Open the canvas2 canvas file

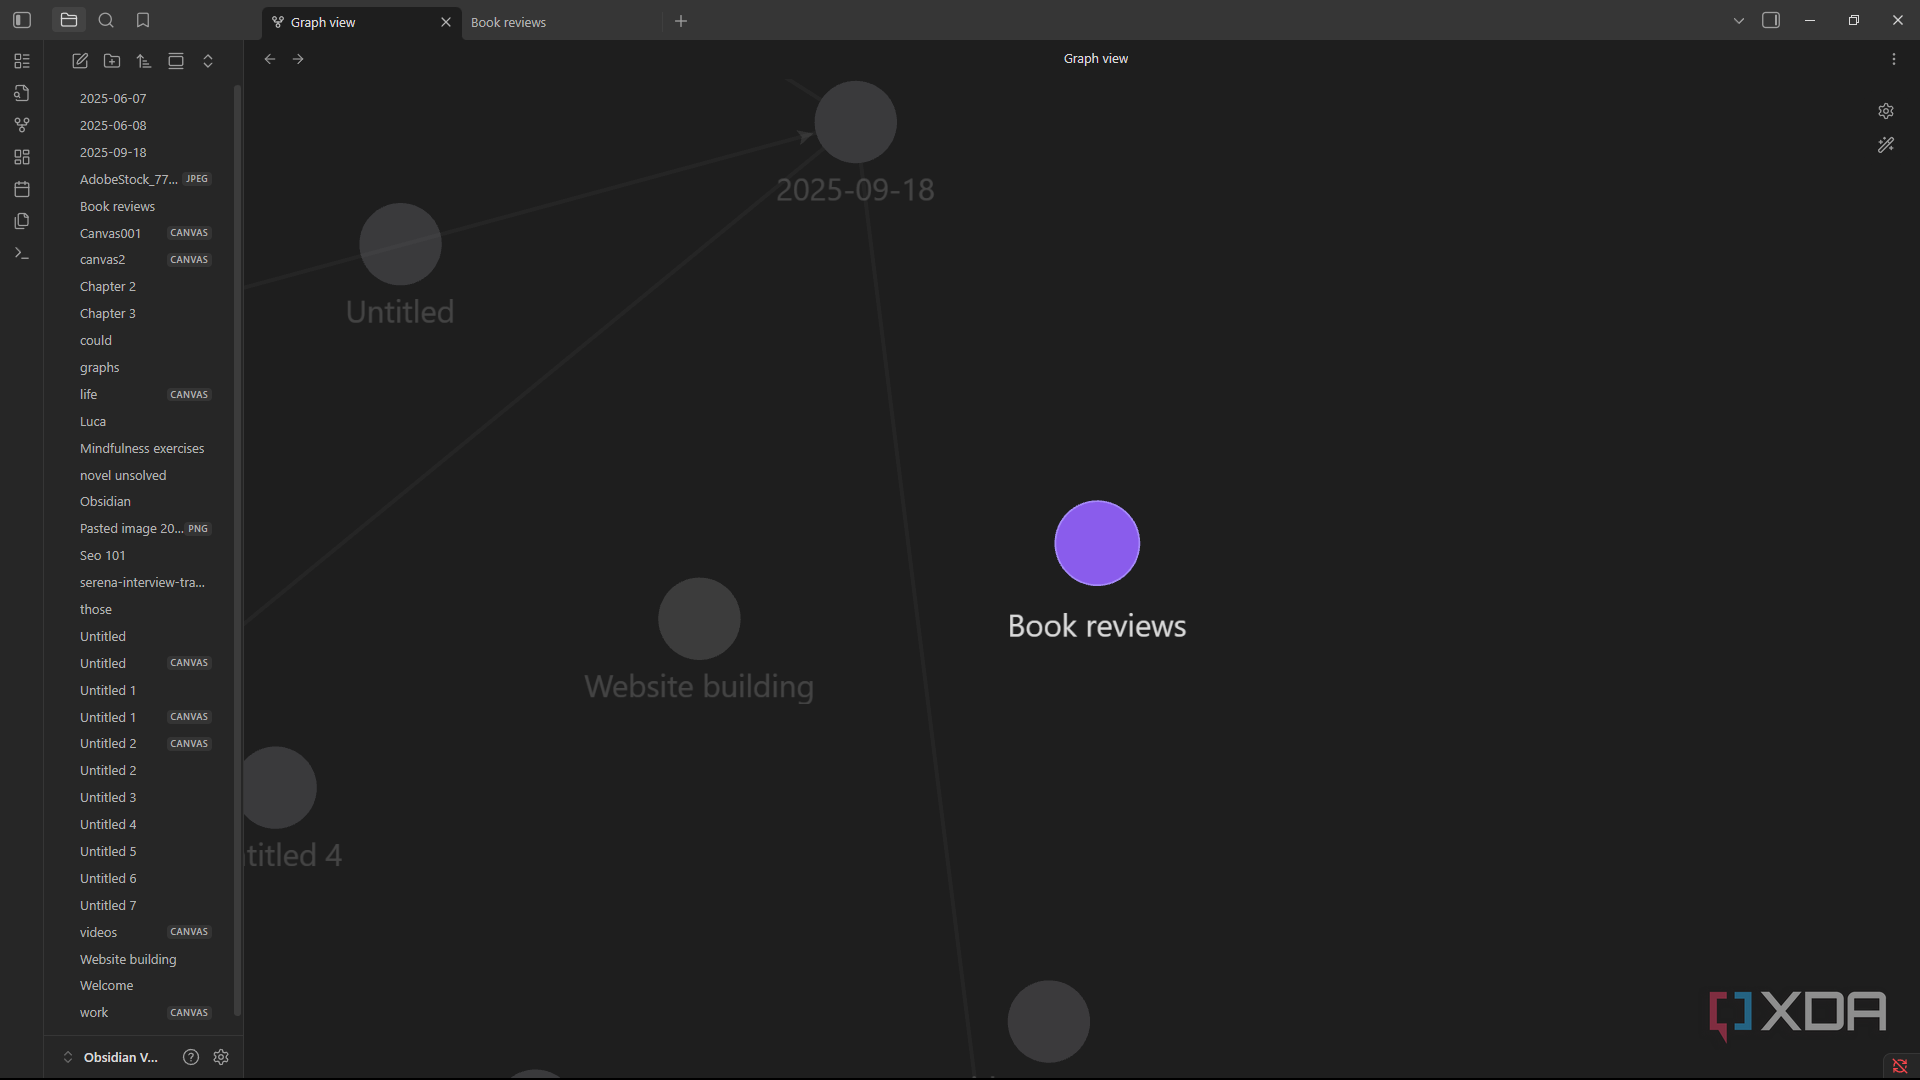pos(144,259)
